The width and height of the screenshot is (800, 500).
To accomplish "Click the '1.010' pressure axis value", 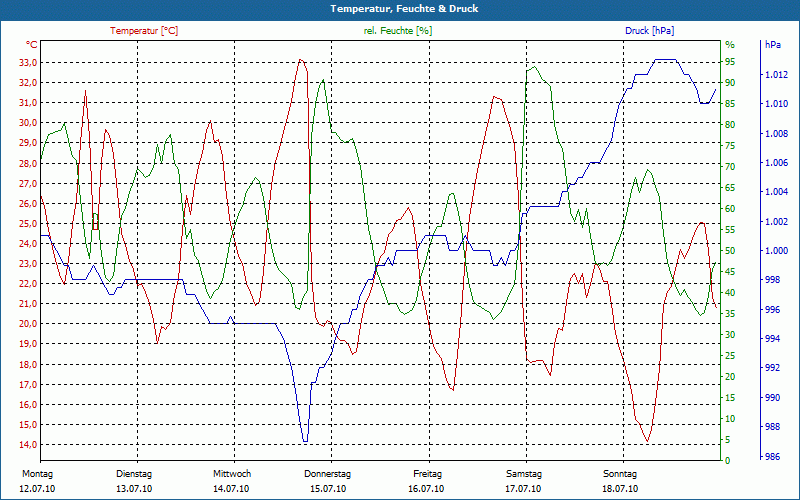I will click(x=776, y=104).
